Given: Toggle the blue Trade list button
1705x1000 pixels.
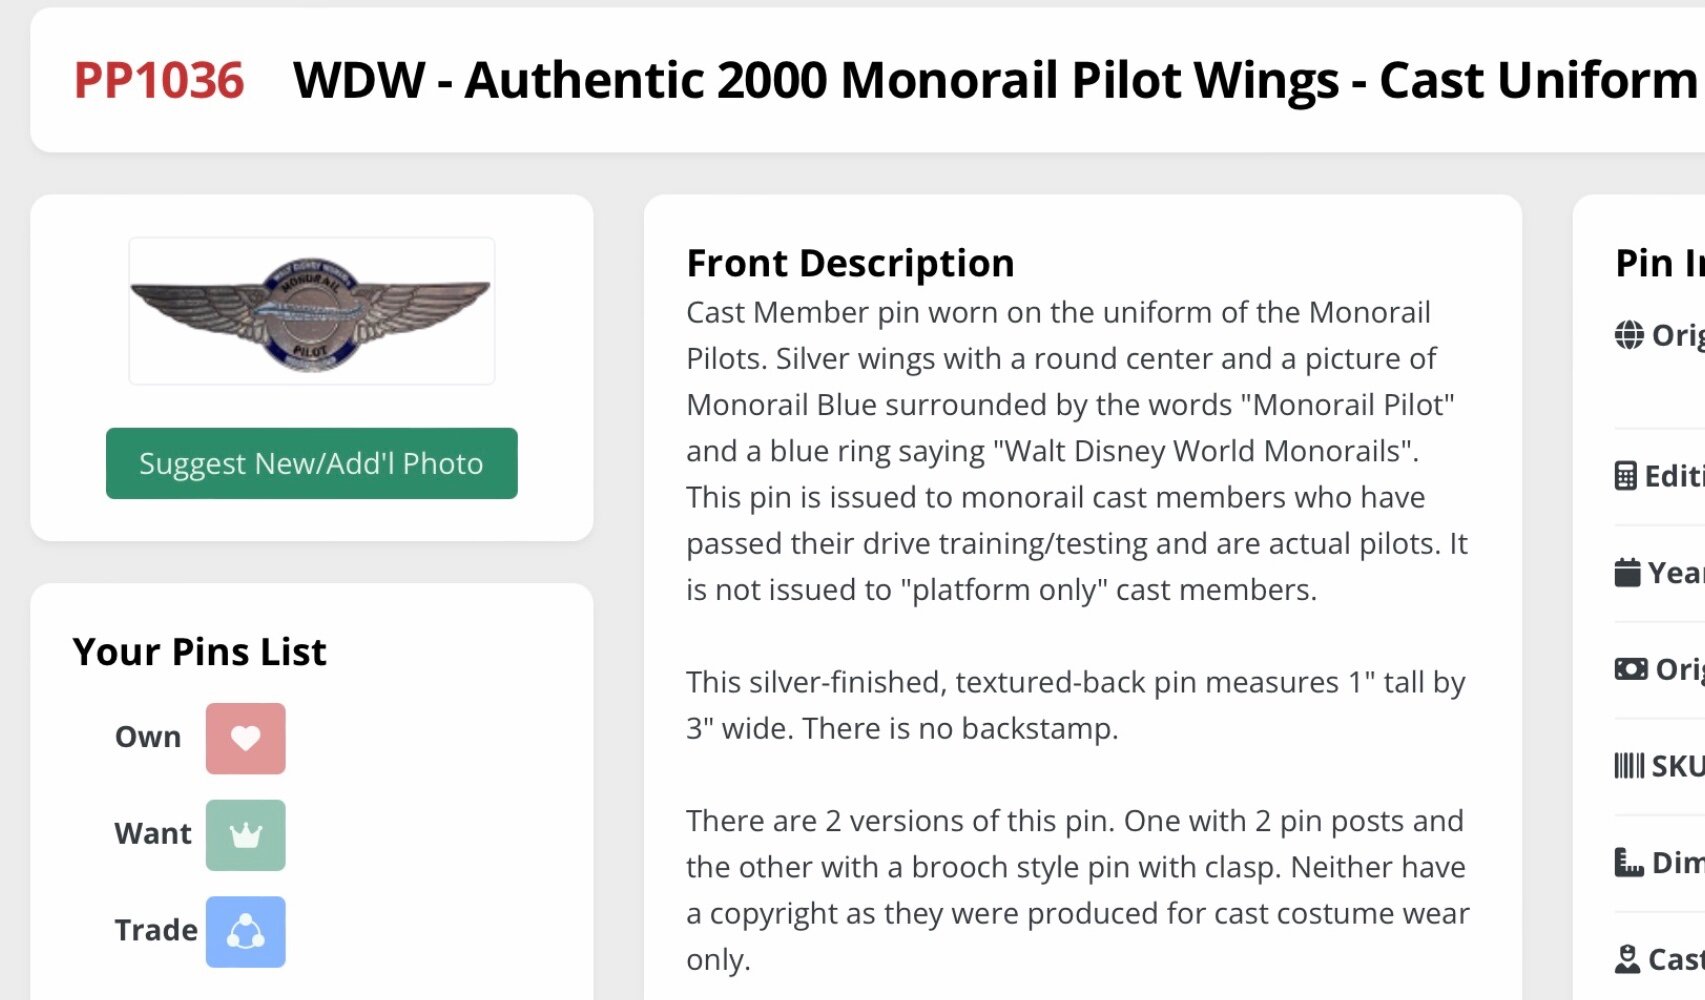Looking at the screenshot, I should (245, 932).
